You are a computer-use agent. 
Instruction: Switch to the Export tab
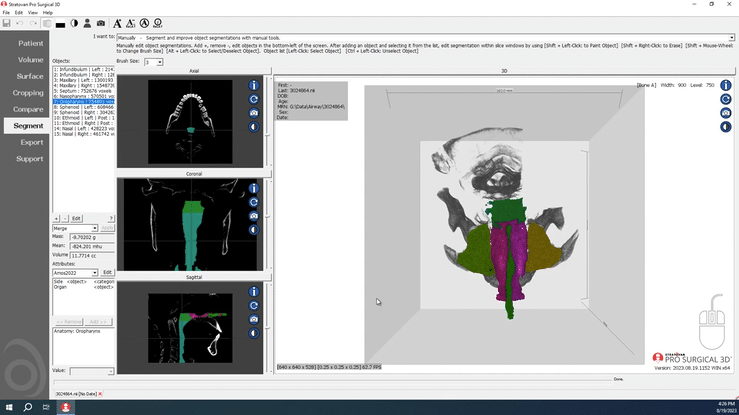click(x=30, y=142)
